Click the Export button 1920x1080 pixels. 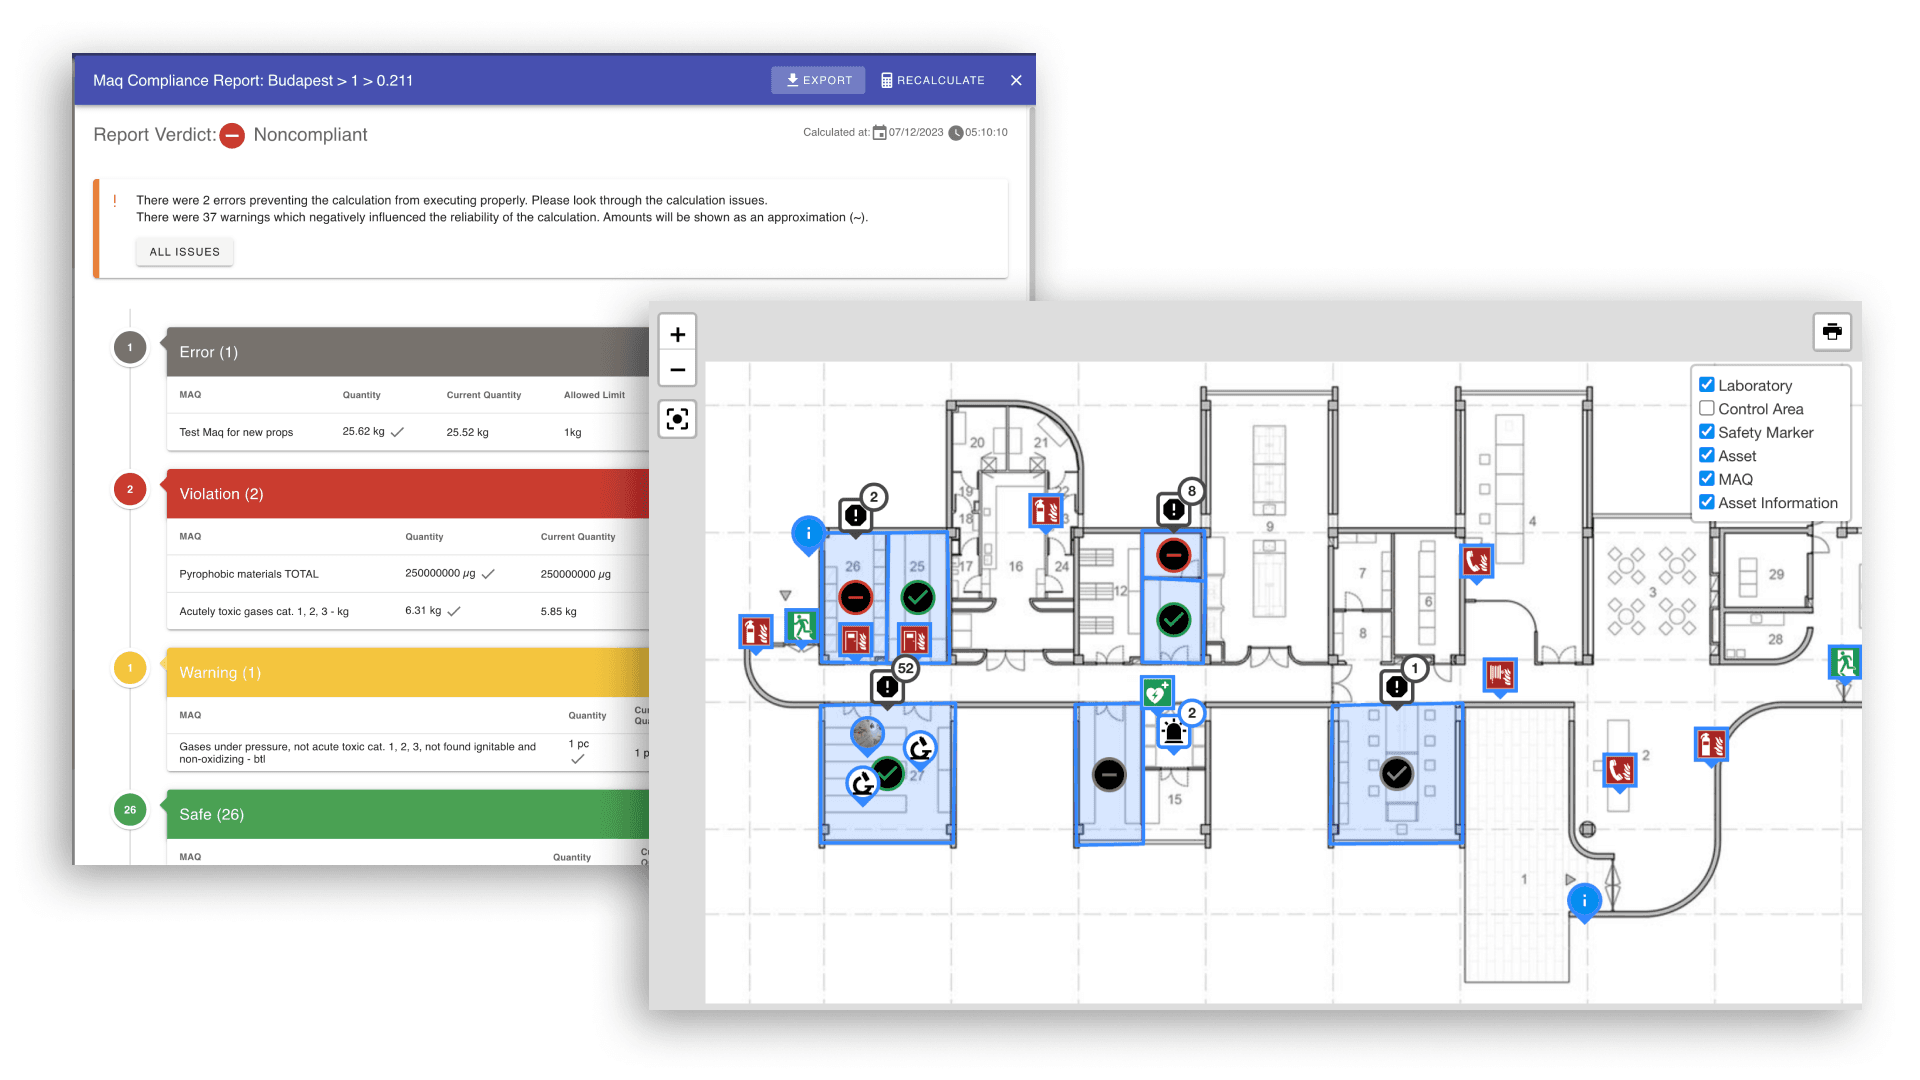(x=818, y=80)
